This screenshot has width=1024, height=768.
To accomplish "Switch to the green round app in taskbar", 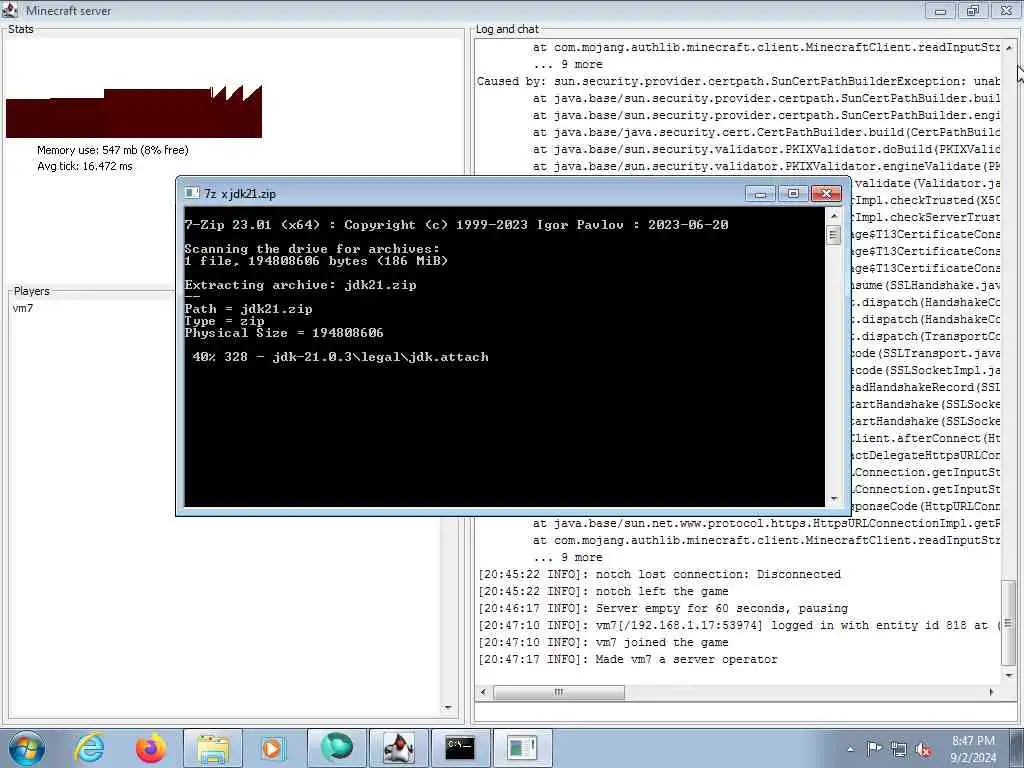I will click(x=336, y=748).
